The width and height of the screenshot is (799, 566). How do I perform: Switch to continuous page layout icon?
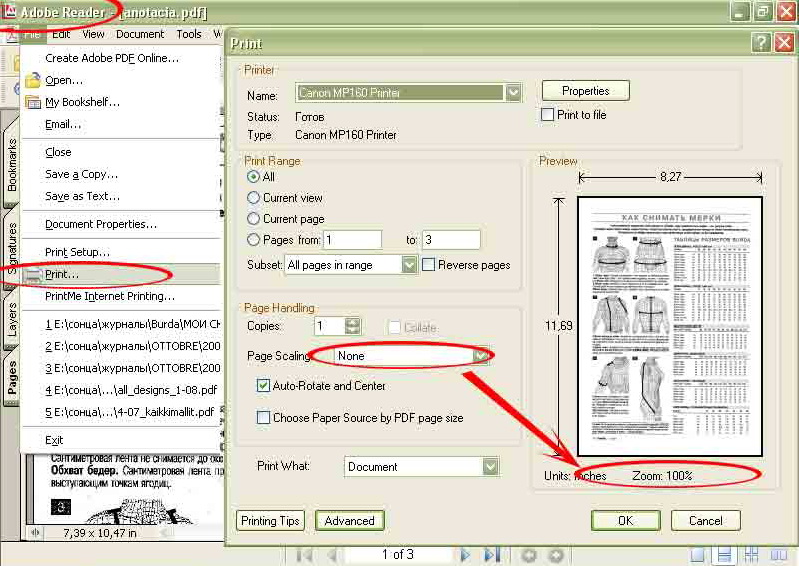click(724, 555)
